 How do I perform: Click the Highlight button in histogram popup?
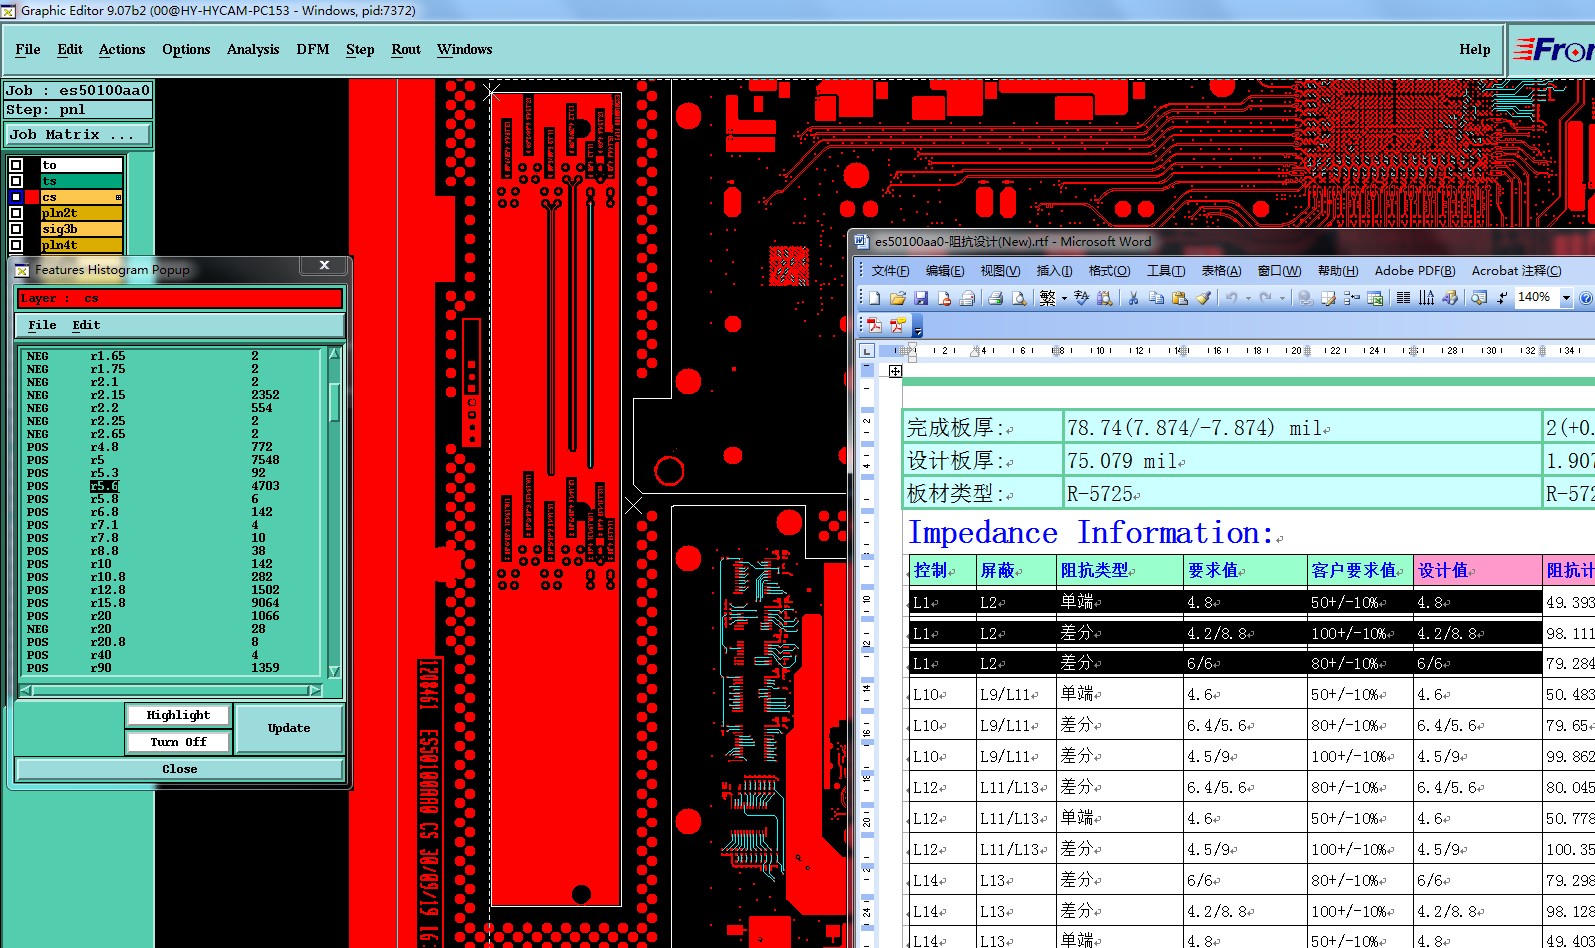coord(178,715)
